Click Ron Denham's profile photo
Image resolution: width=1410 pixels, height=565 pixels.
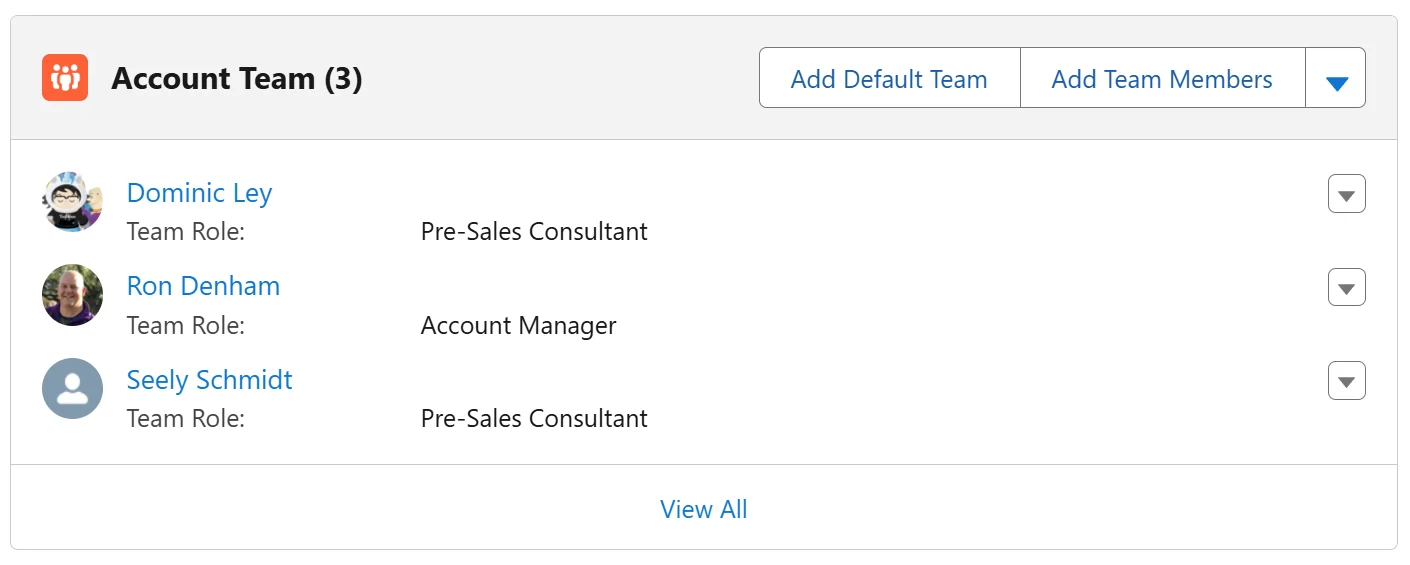tap(72, 295)
